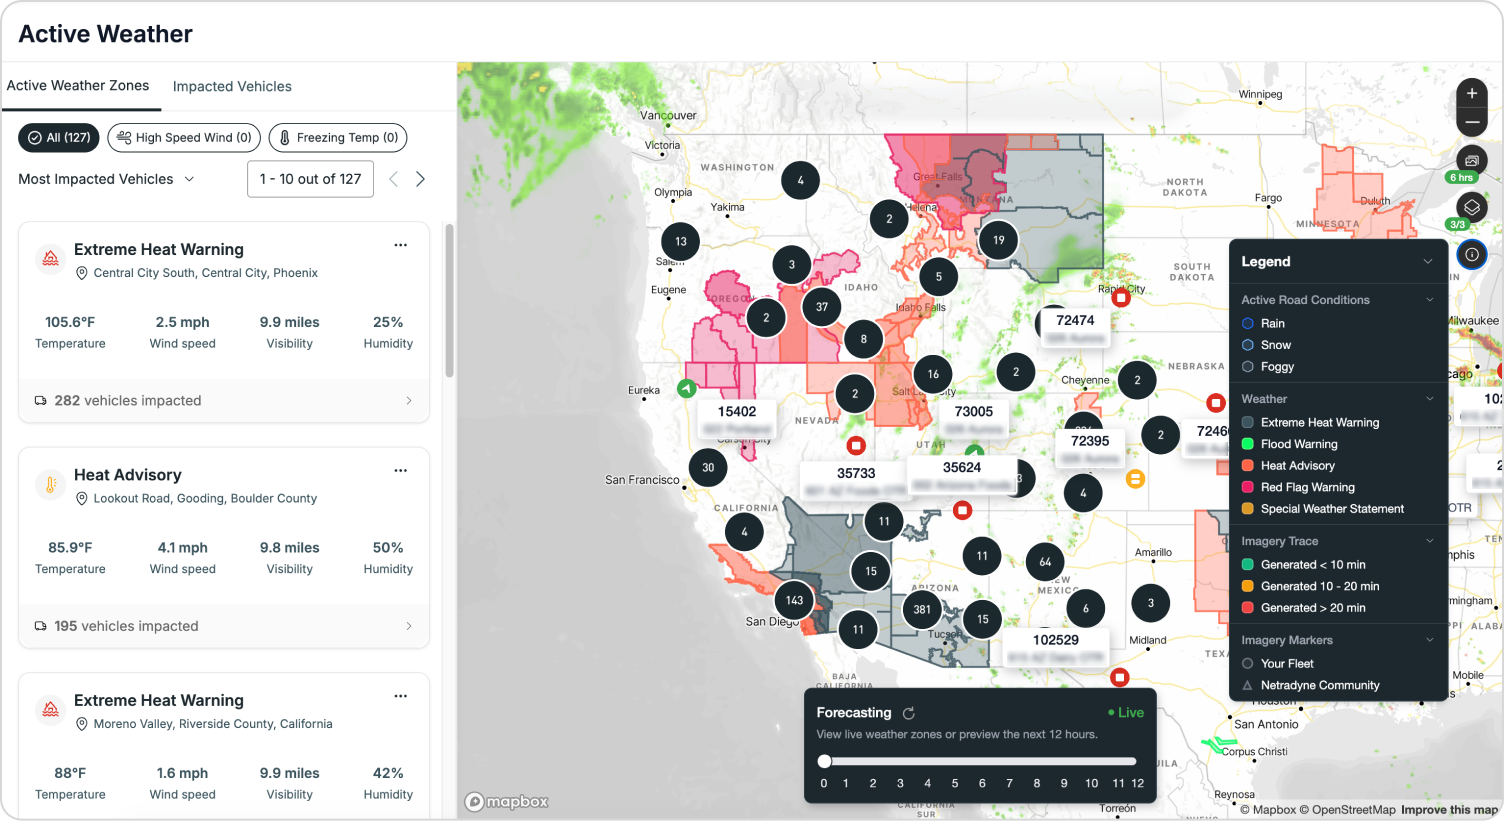Select the 19 cluster marker in Montana

[x=999, y=240]
